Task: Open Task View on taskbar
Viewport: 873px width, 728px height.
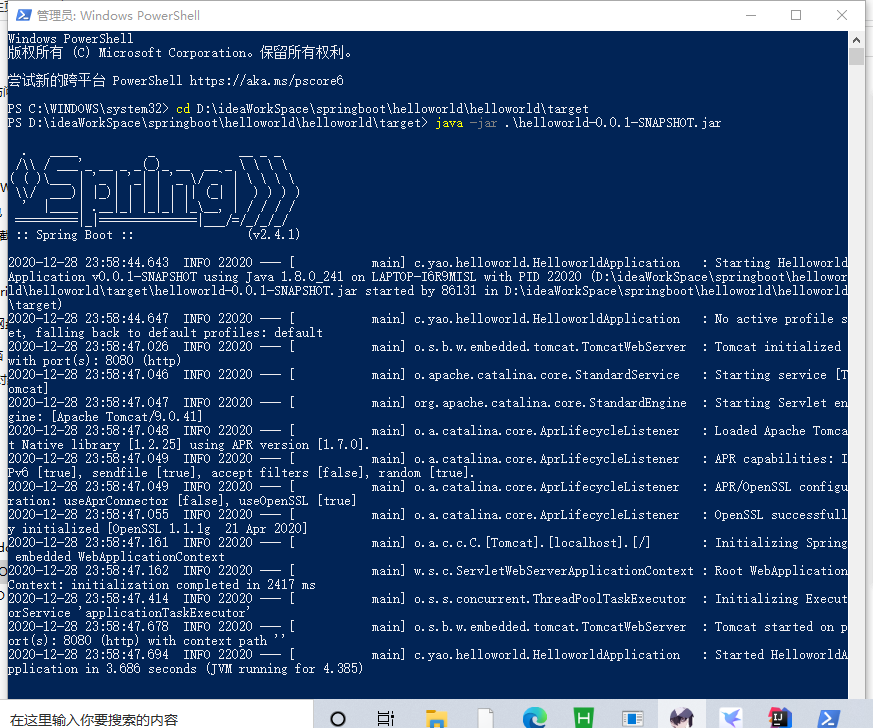Action: (386, 719)
